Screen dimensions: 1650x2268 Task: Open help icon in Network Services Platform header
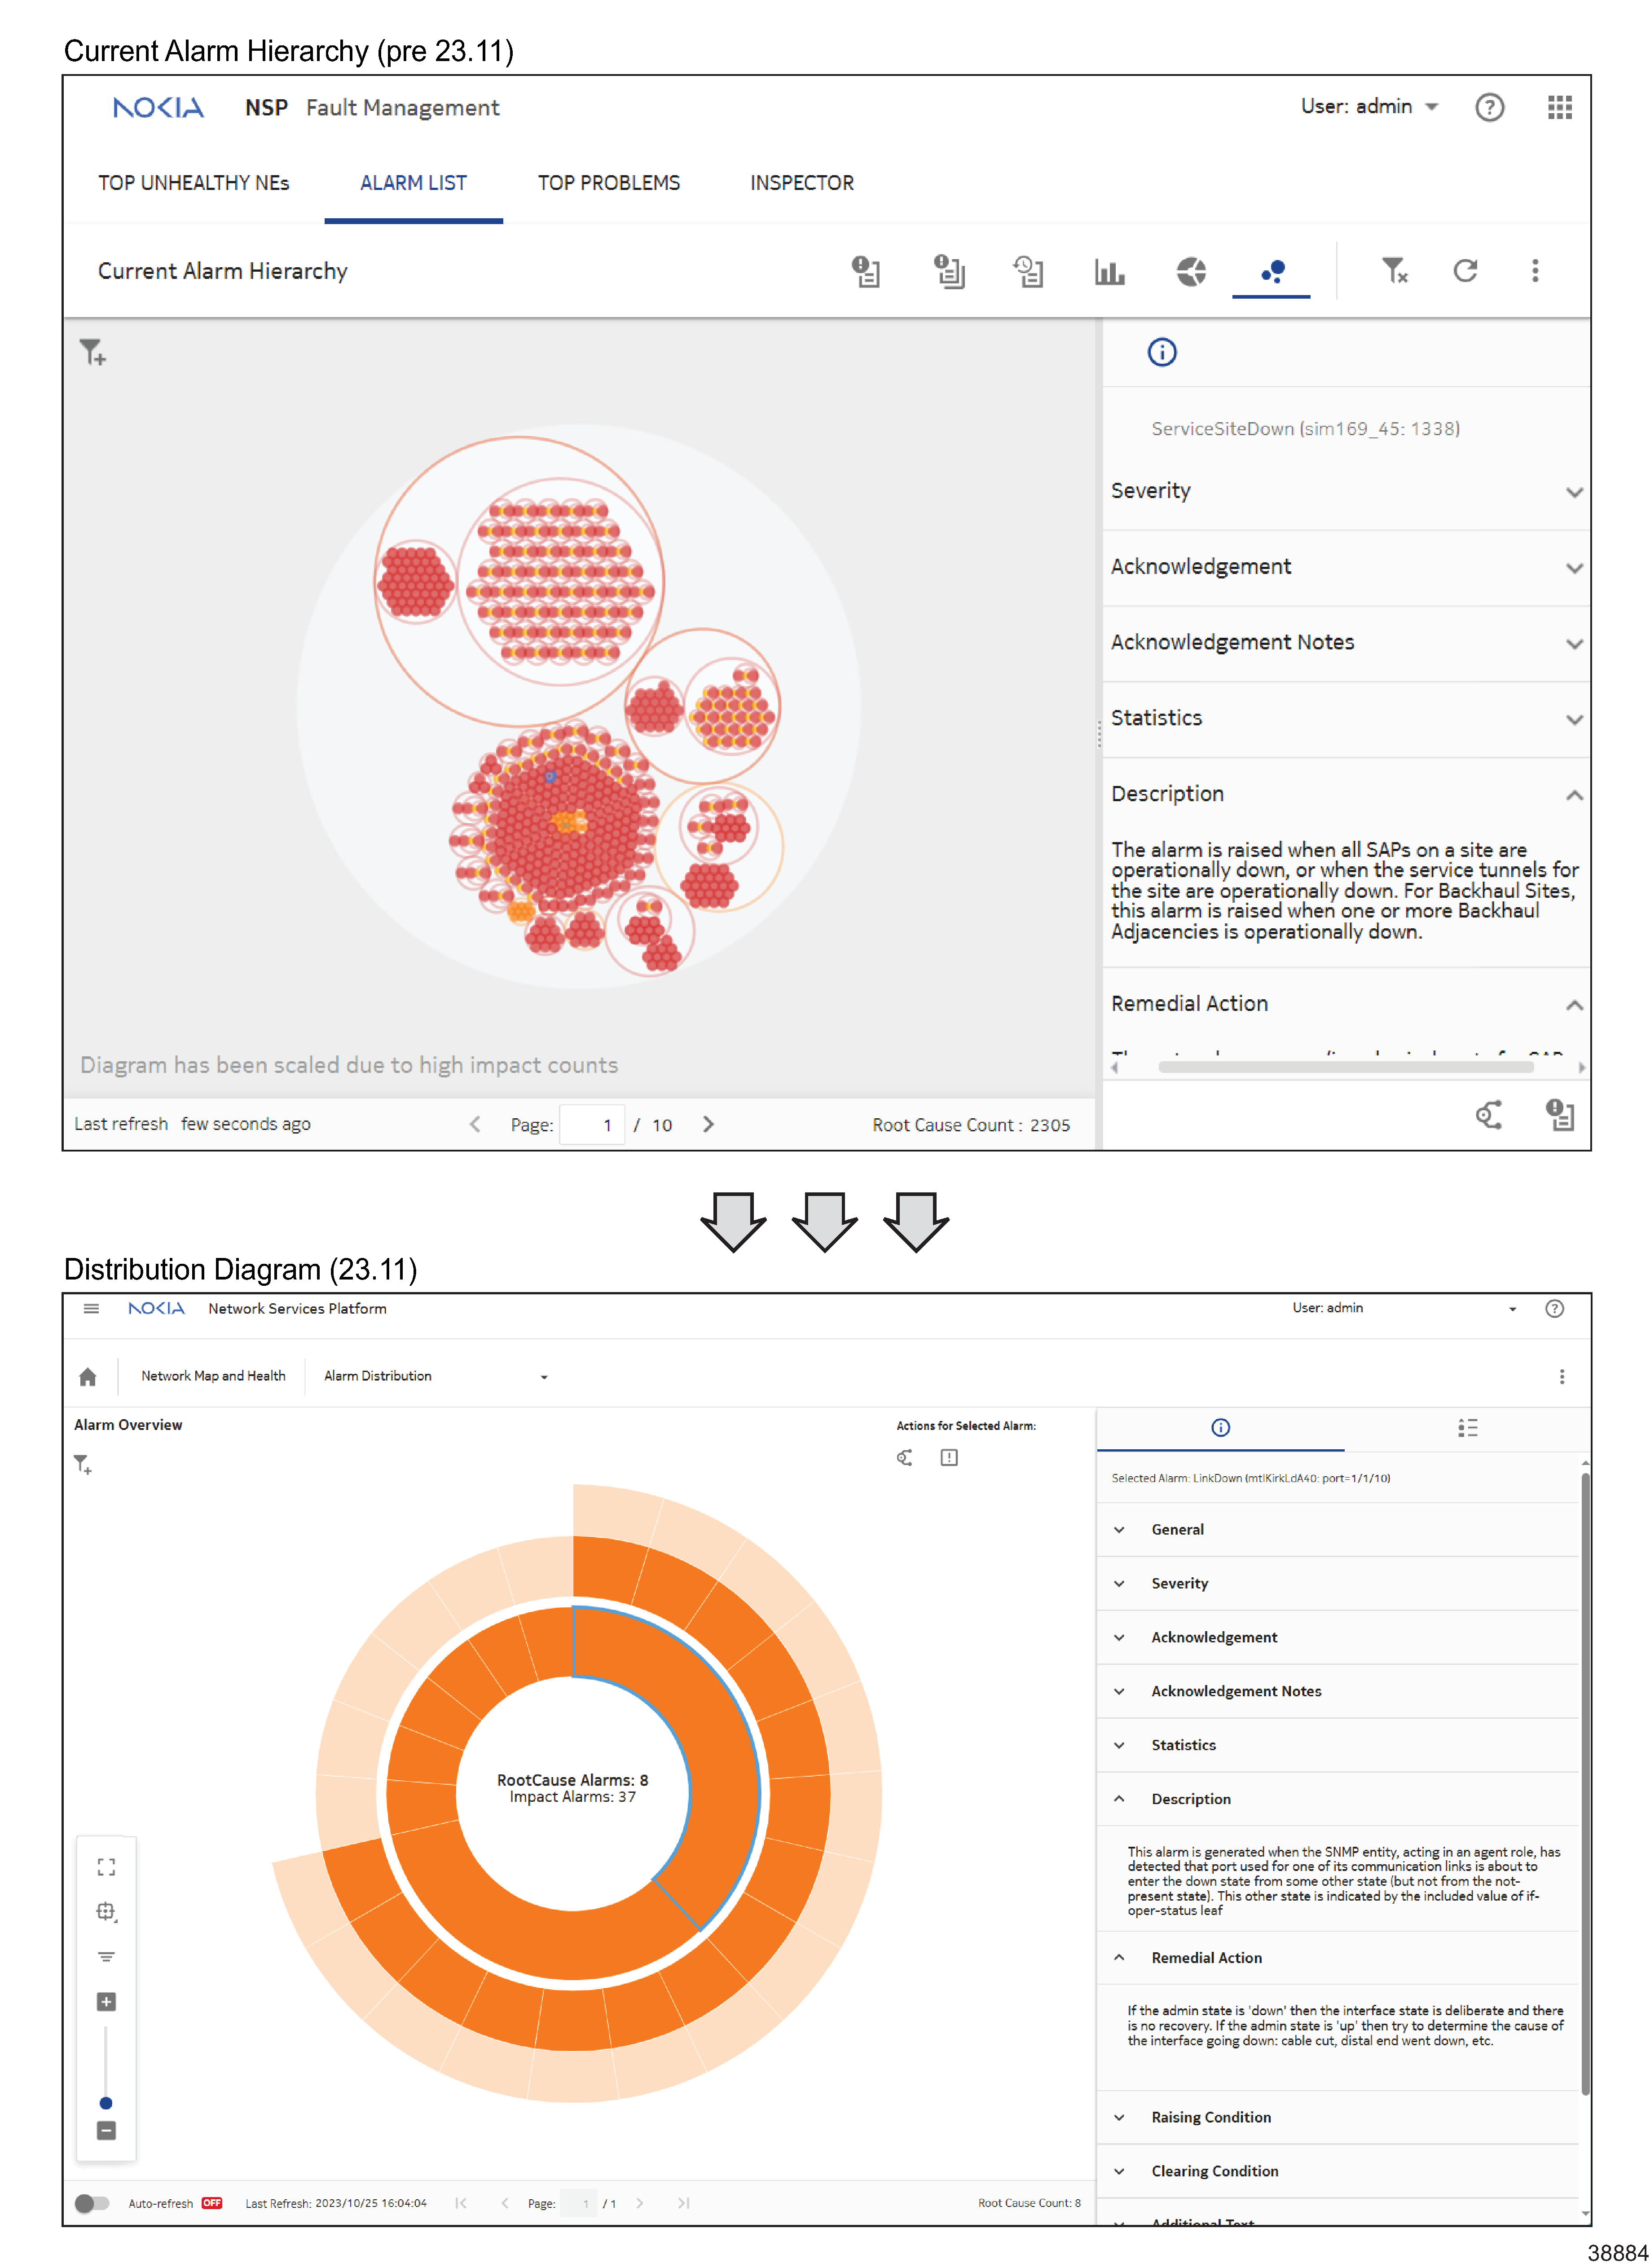(1554, 1308)
